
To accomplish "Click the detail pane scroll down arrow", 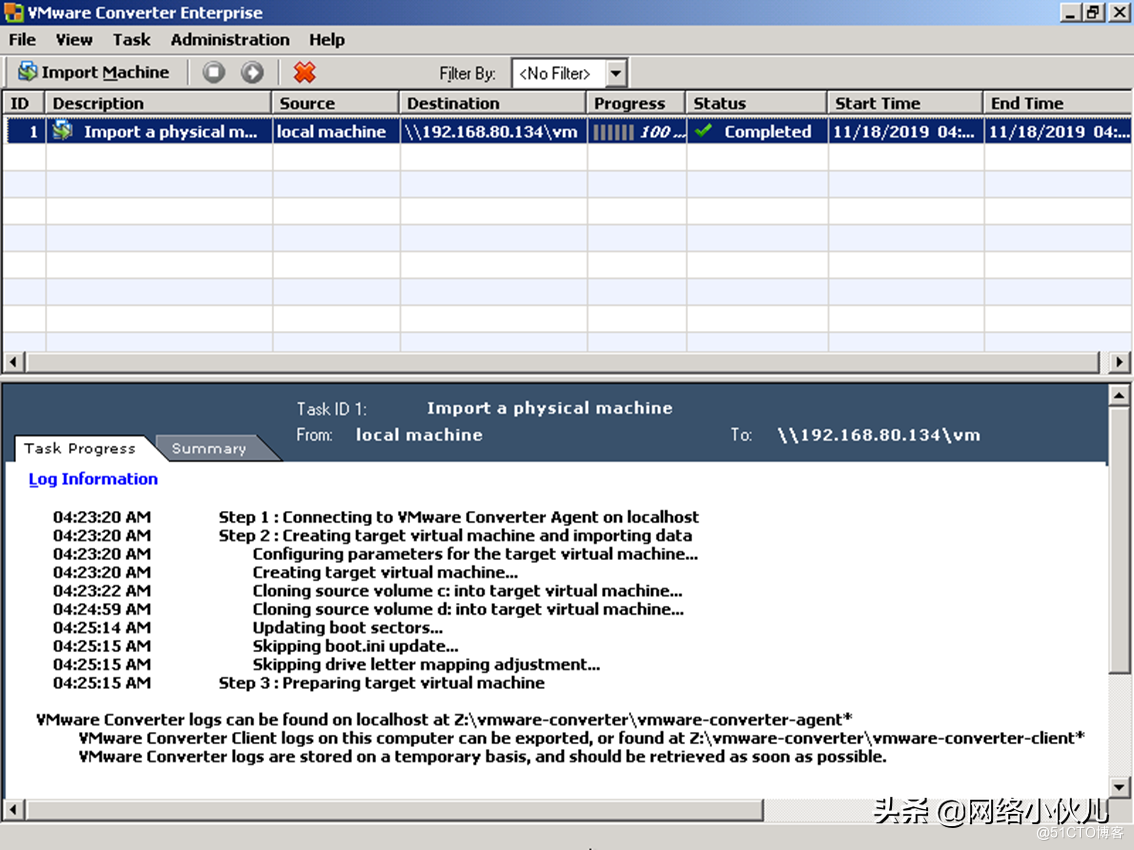I will click(1119, 787).
